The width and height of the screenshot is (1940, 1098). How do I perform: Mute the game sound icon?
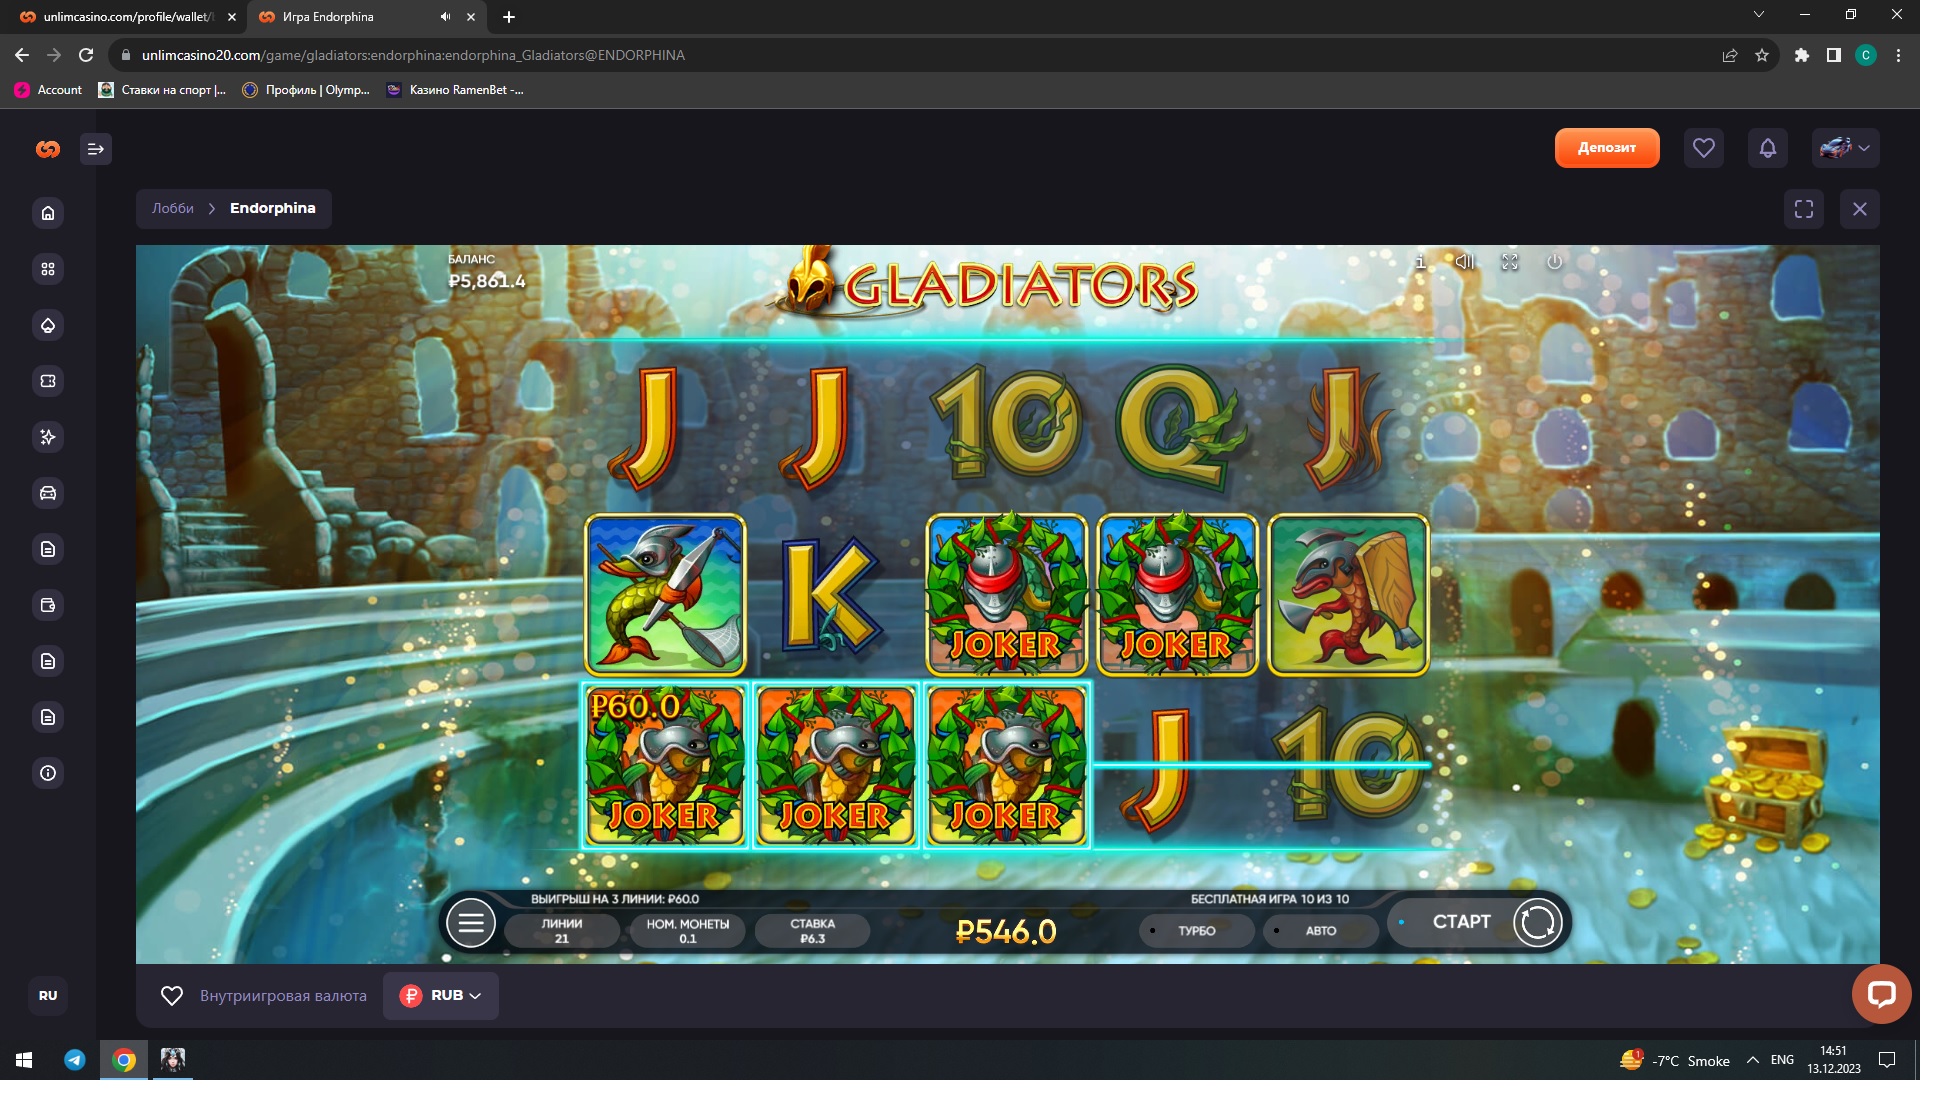coord(1465,262)
